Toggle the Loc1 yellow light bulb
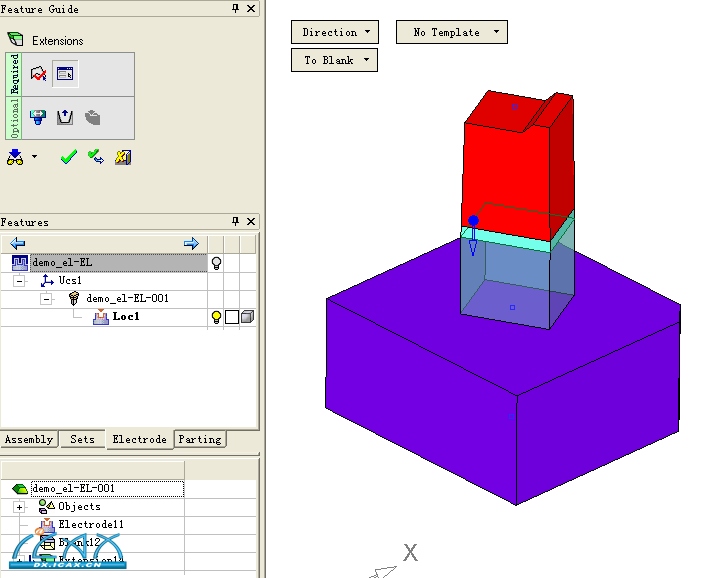709x578 pixels. coord(216,317)
